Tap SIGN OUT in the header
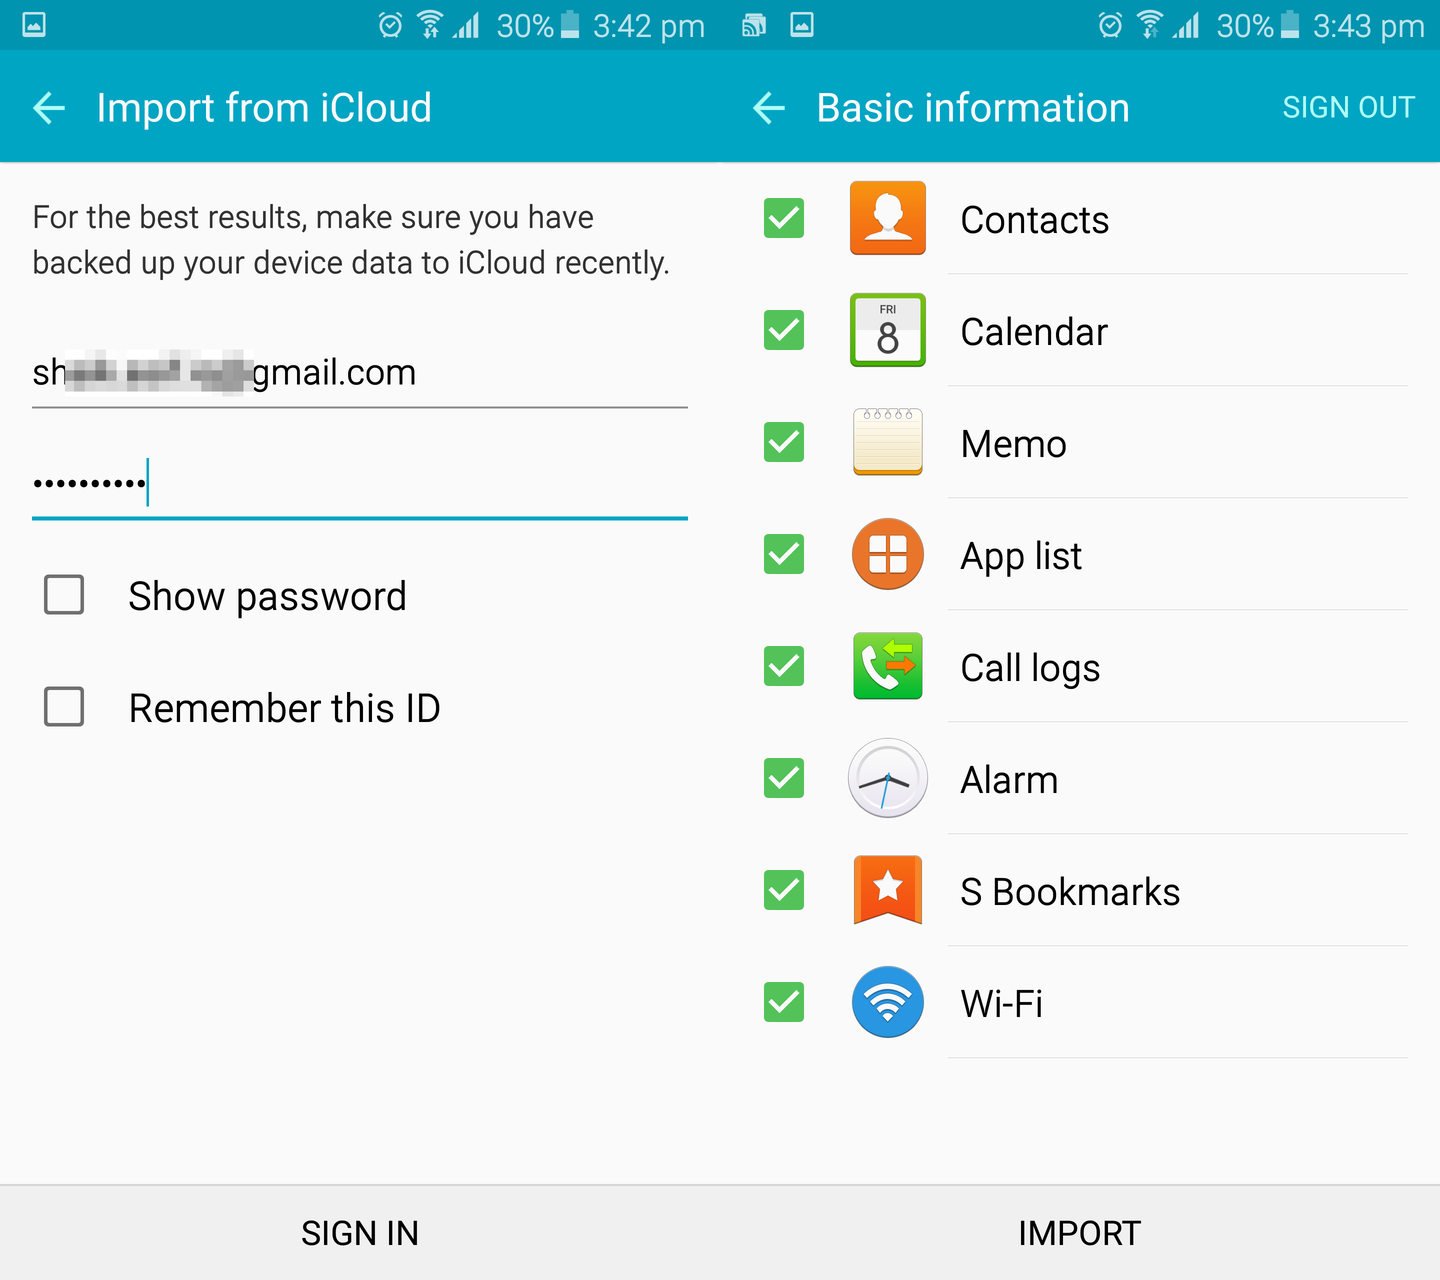1440x1280 pixels. tap(1348, 108)
